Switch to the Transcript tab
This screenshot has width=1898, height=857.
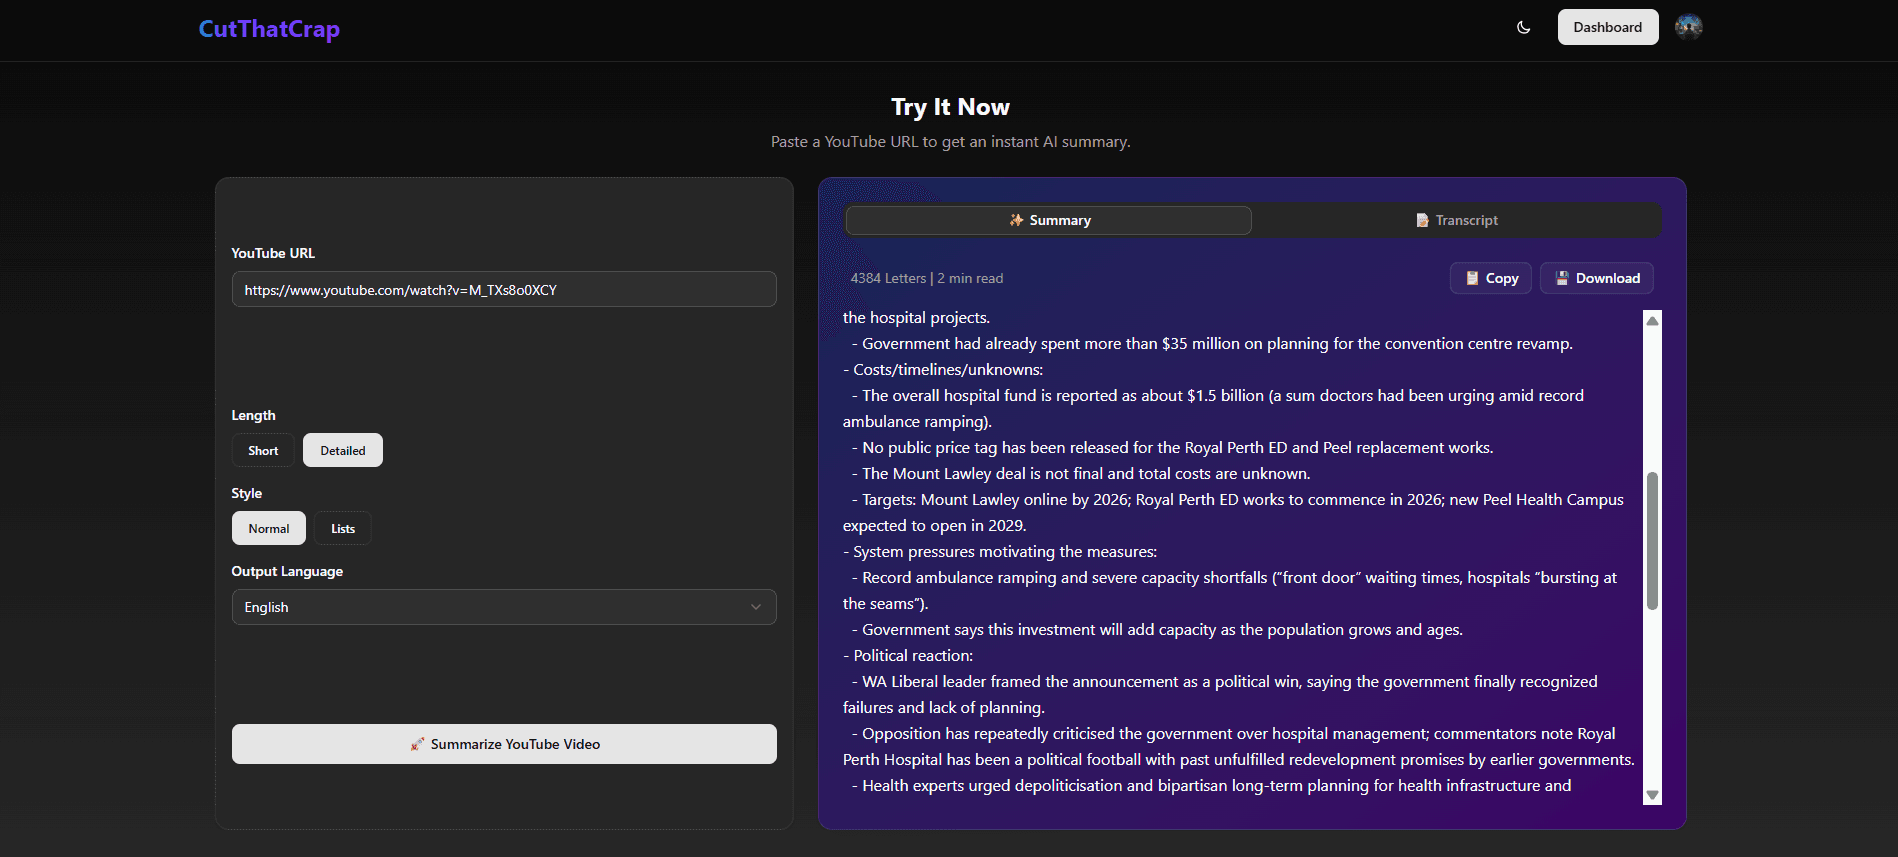[x=1456, y=220]
